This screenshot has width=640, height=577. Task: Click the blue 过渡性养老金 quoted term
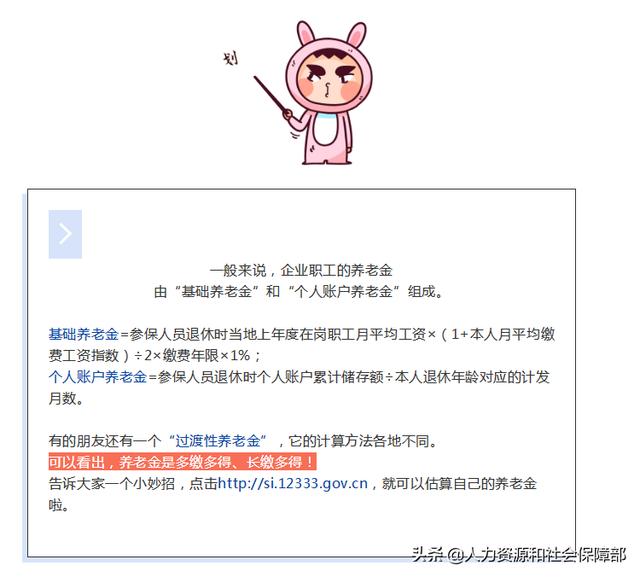(x=218, y=441)
